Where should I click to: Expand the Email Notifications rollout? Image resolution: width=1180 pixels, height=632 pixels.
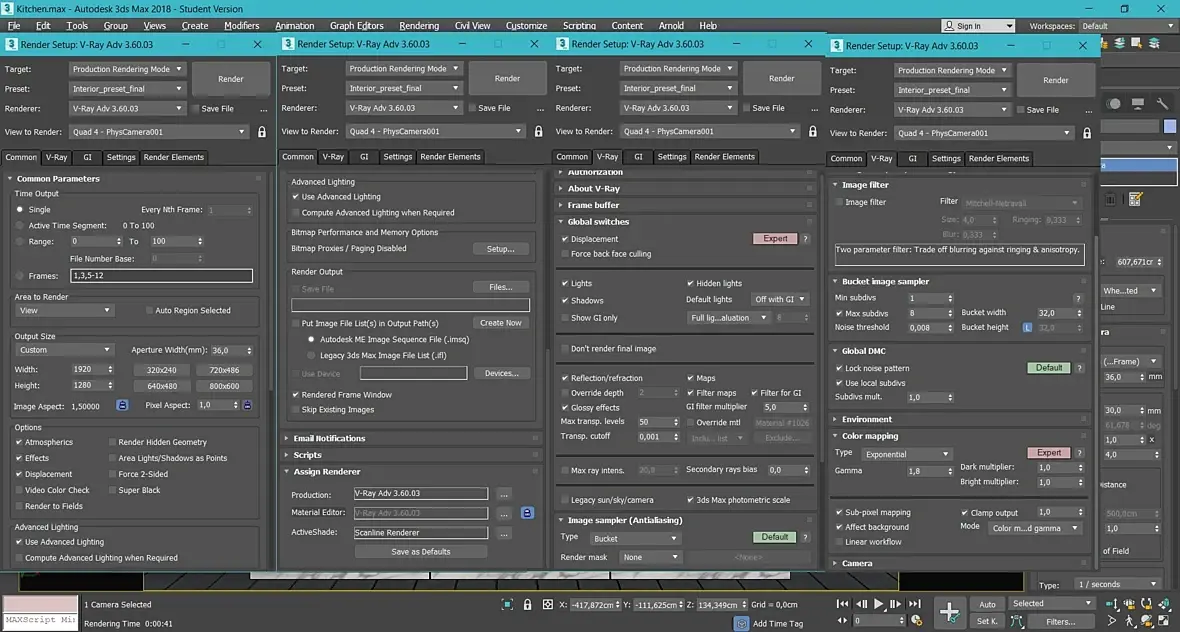tap(329, 438)
